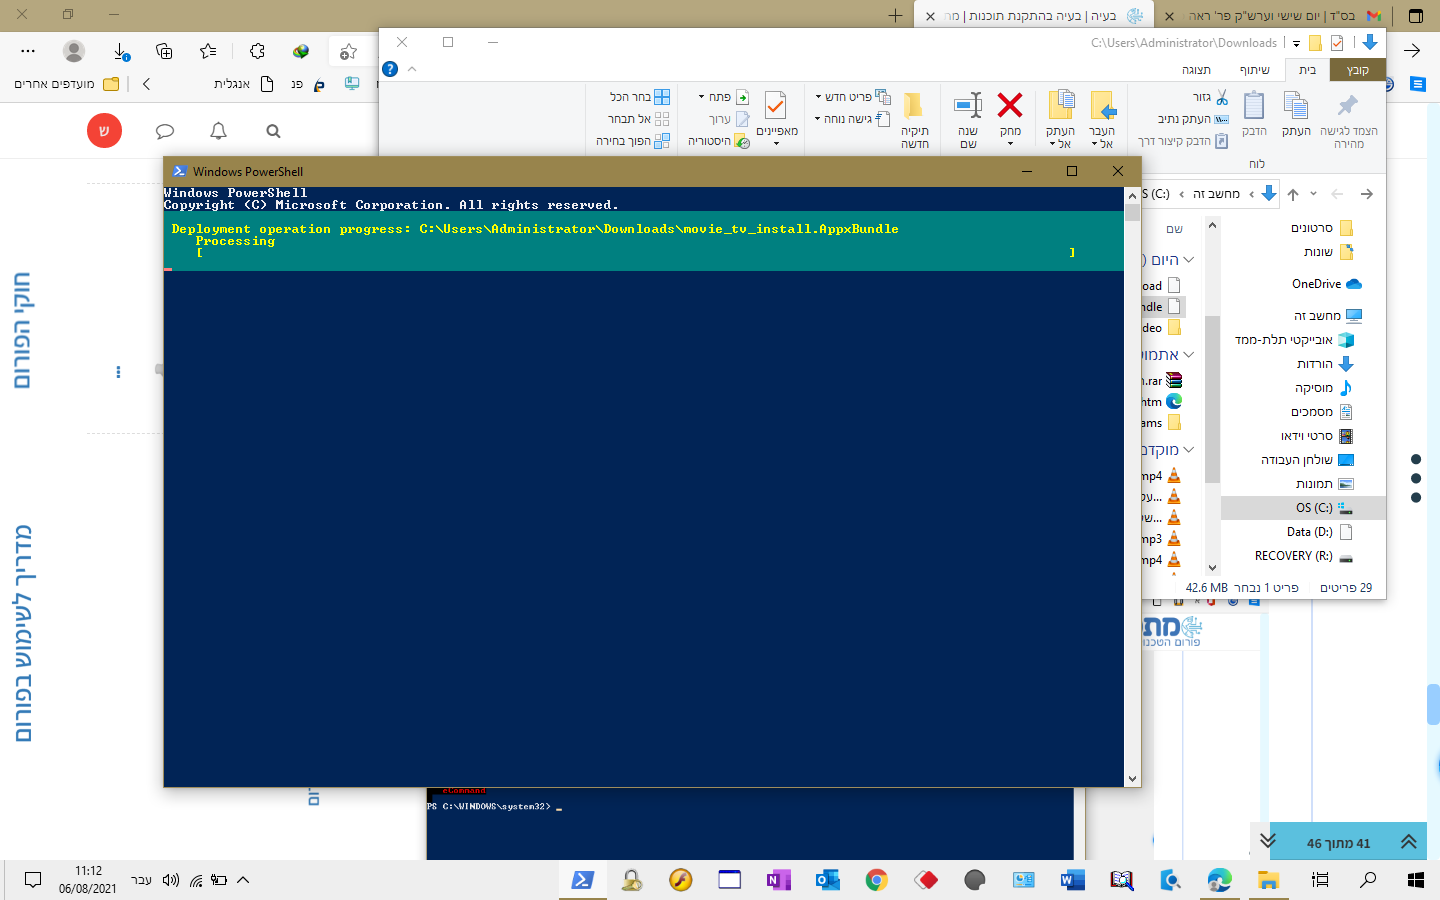Open browser settings three-dots menu
Image resolution: width=1440 pixels, height=900 pixels.
pos(28,51)
